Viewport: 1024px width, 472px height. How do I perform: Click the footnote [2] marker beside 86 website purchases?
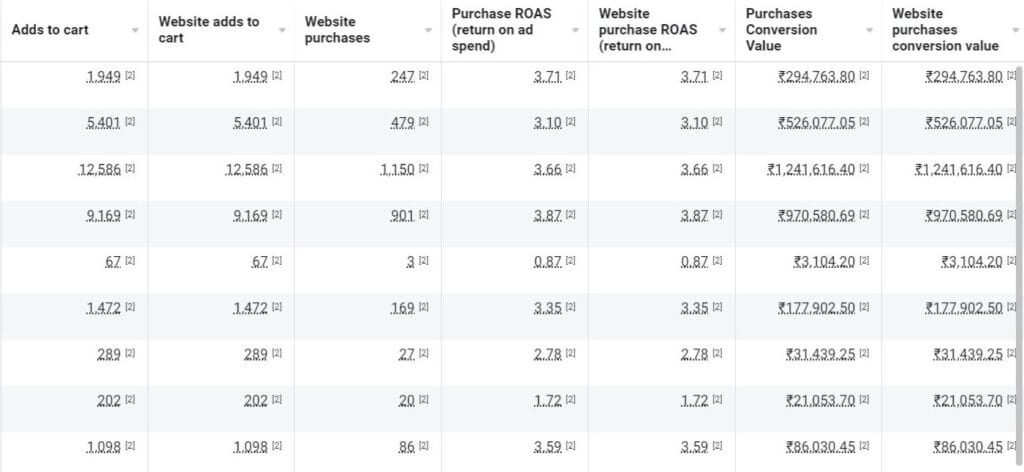(424, 447)
